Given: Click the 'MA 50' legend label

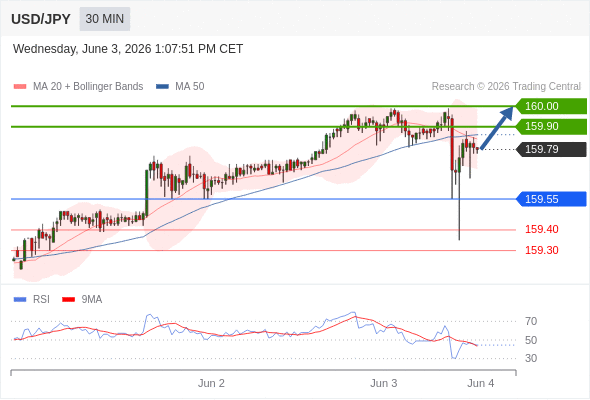Looking at the screenshot, I should (190, 87).
